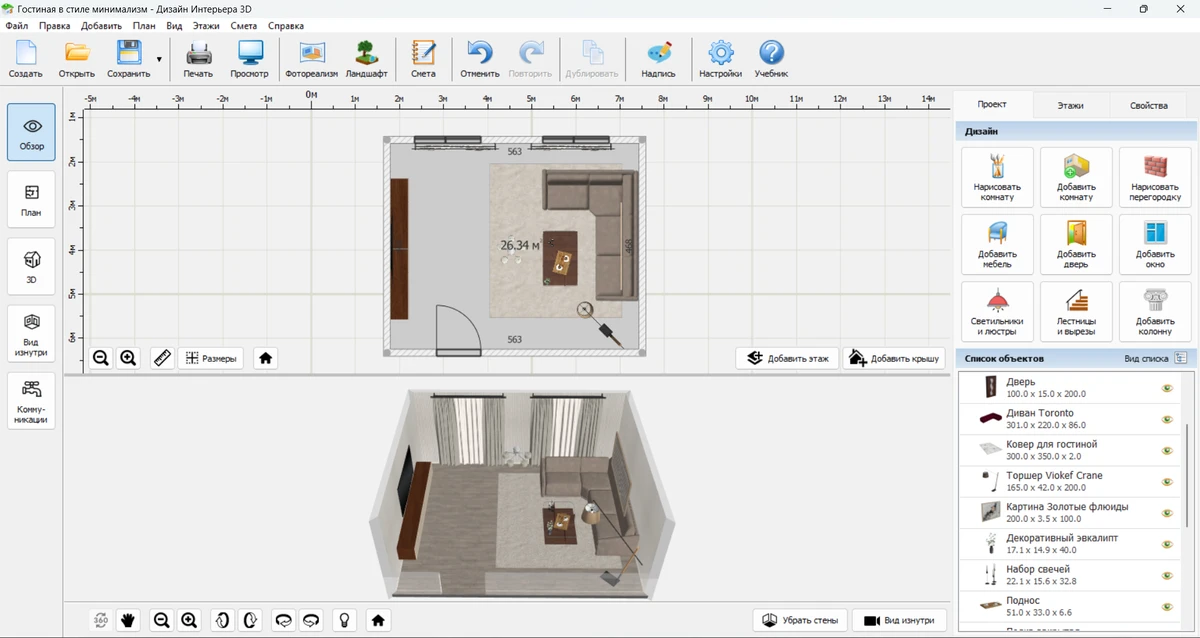Open the Справка menu
Image resolution: width=1200 pixels, height=638 pixels.
pos(286,25)
